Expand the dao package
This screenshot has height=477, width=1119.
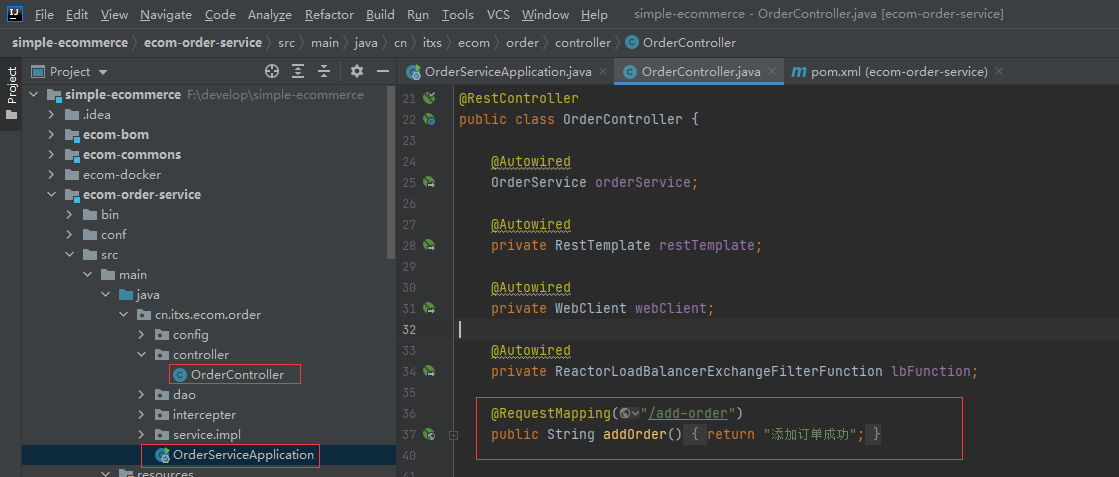[141, 395]
